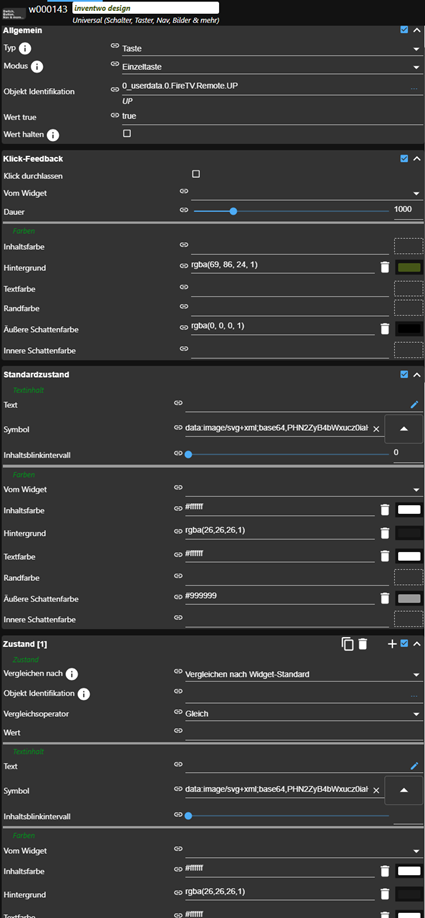Adjust Zustand [1] Inhaltsblinkintervall slider handle

(x=188, y=815)
